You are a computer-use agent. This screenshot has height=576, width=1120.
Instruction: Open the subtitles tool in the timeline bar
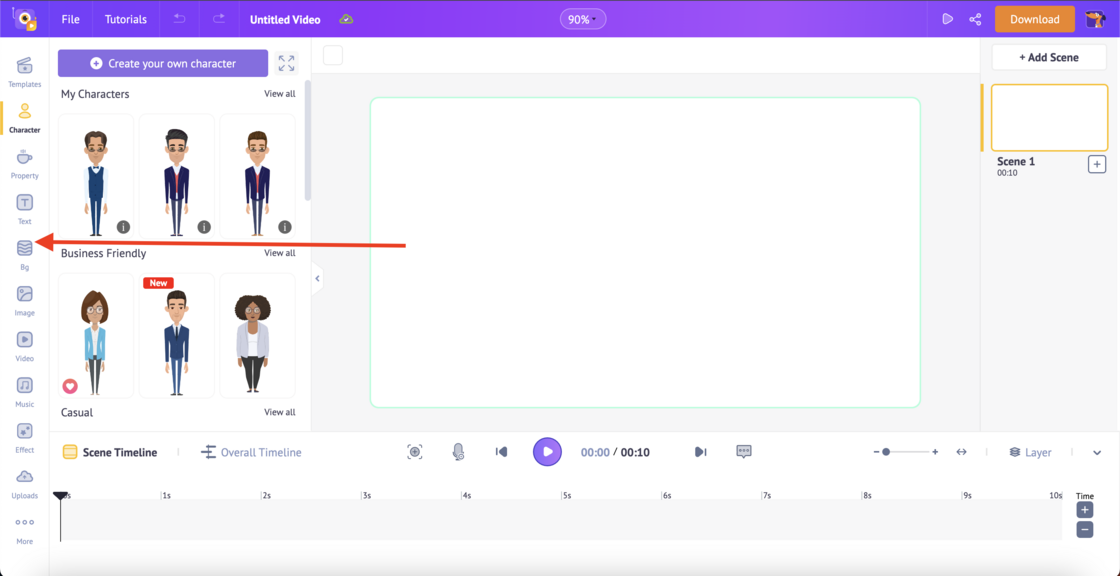pyautogui.click(x=743, y=451)
